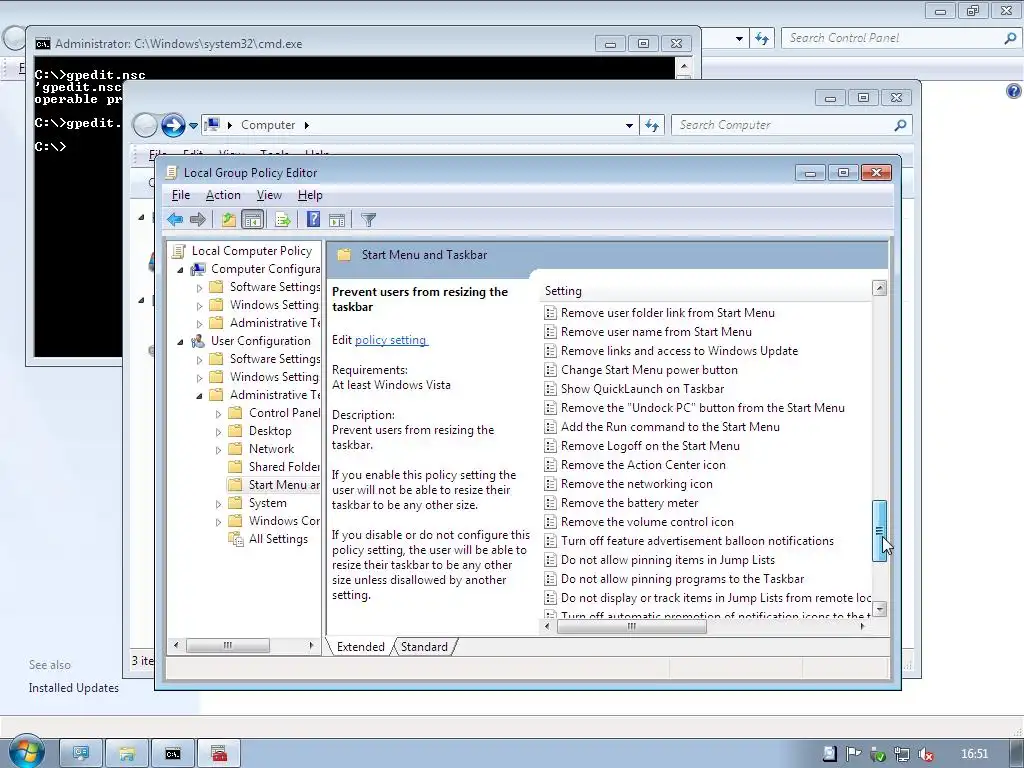Click the Action Center flag tray icon
Screen dimensions: 1024x768
click(853, 754)
